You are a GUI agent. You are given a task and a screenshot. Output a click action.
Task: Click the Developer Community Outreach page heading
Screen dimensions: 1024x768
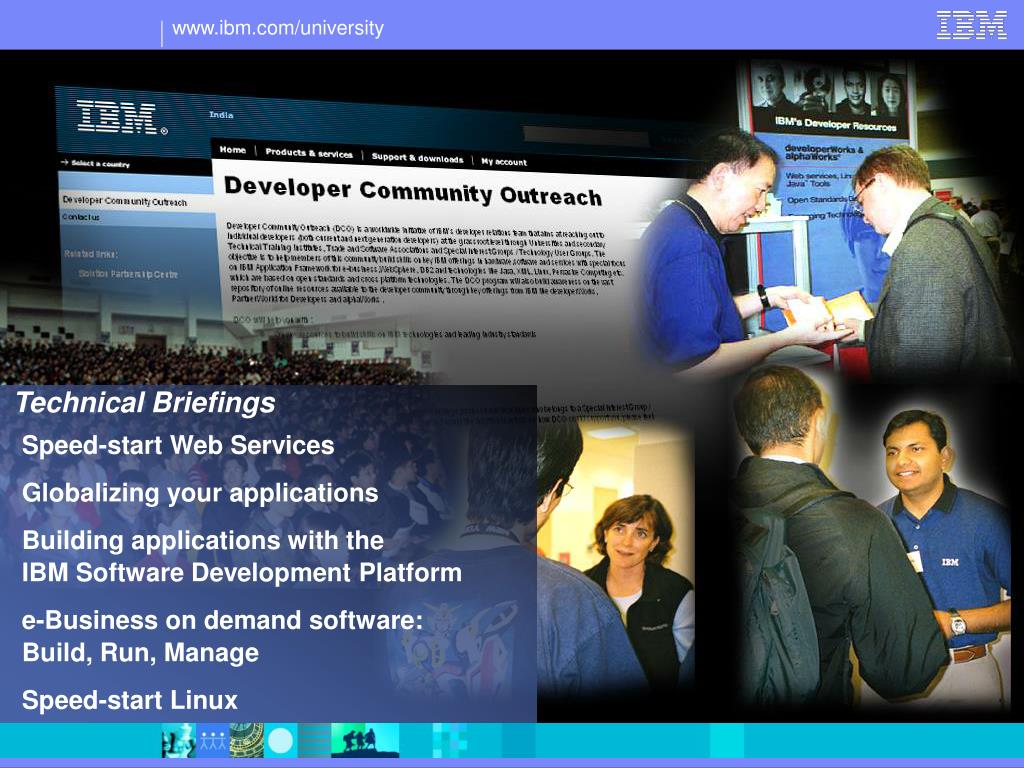pos(413,191)
